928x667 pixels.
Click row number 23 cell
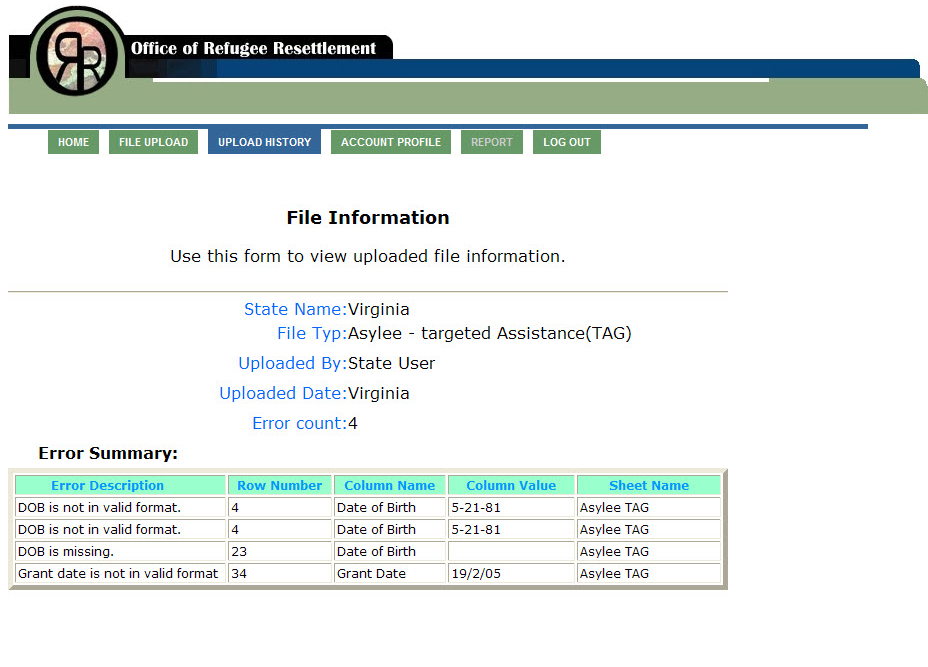click(x=279, y=552)
